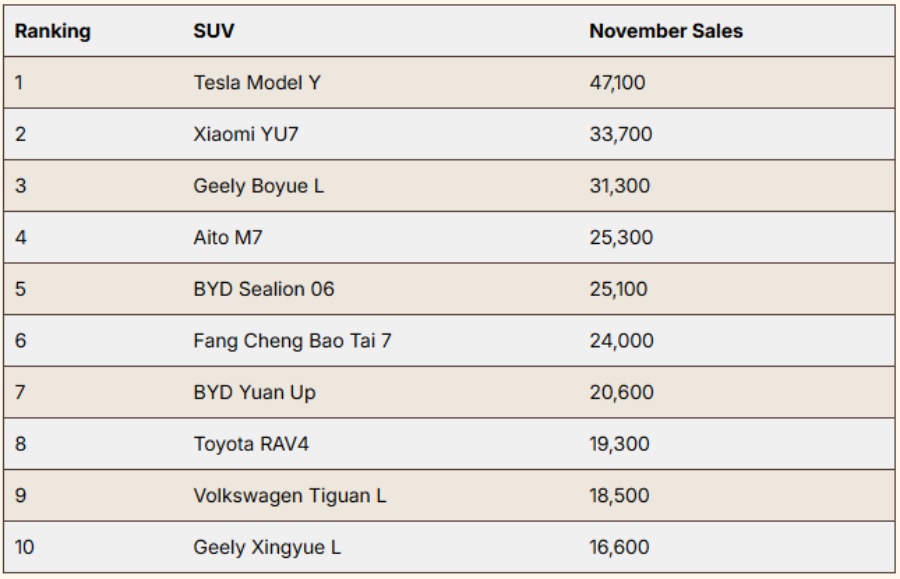Click the 24,000 sales figure
Viewport: 900px width, 579px height.
(621, 341)
